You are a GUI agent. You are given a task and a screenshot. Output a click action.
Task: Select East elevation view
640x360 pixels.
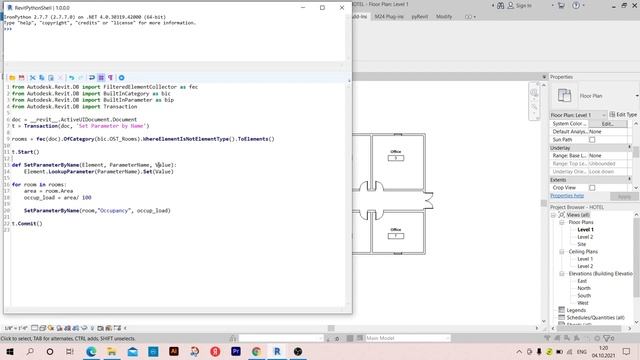tap(582, 281)
